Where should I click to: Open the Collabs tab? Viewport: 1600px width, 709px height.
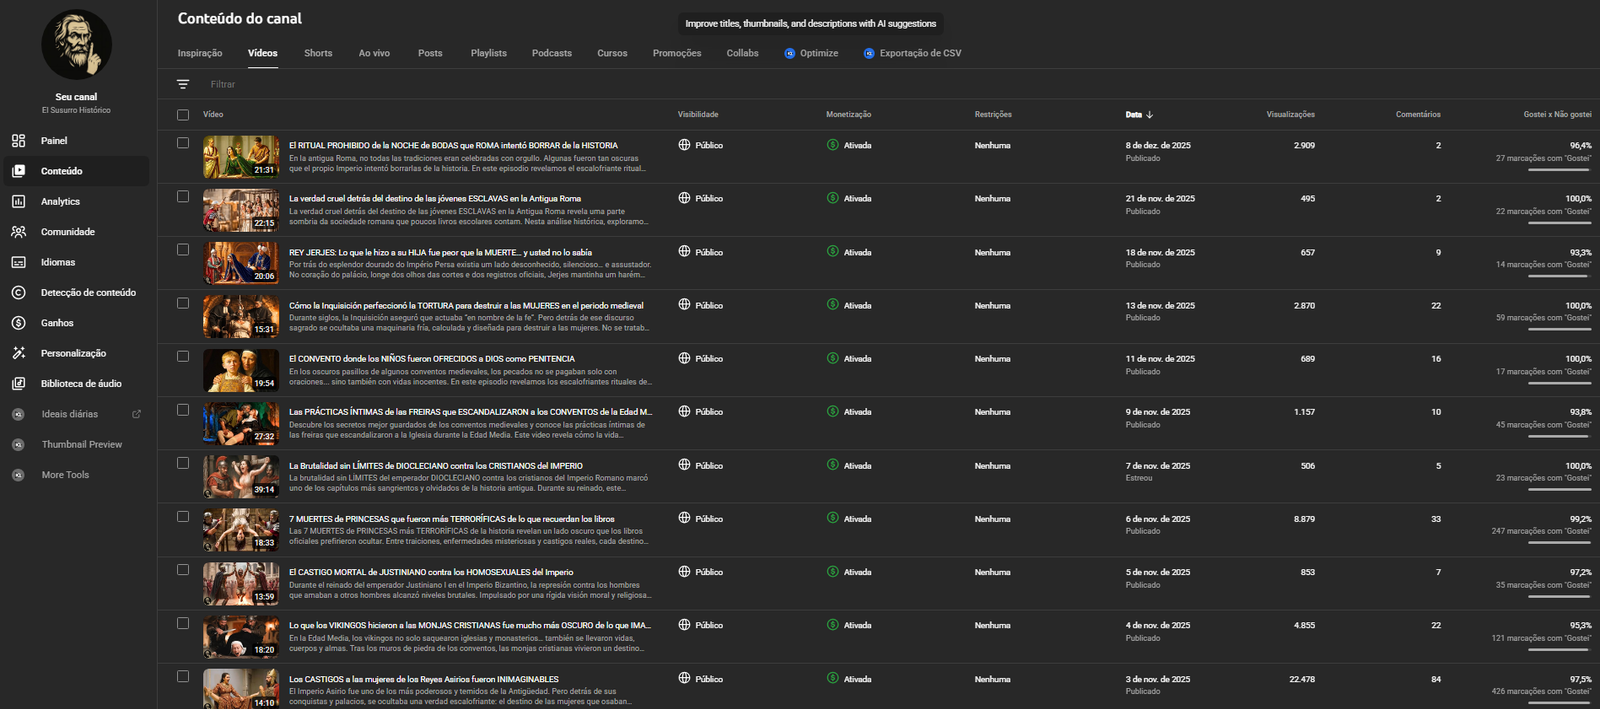(742, 54)
